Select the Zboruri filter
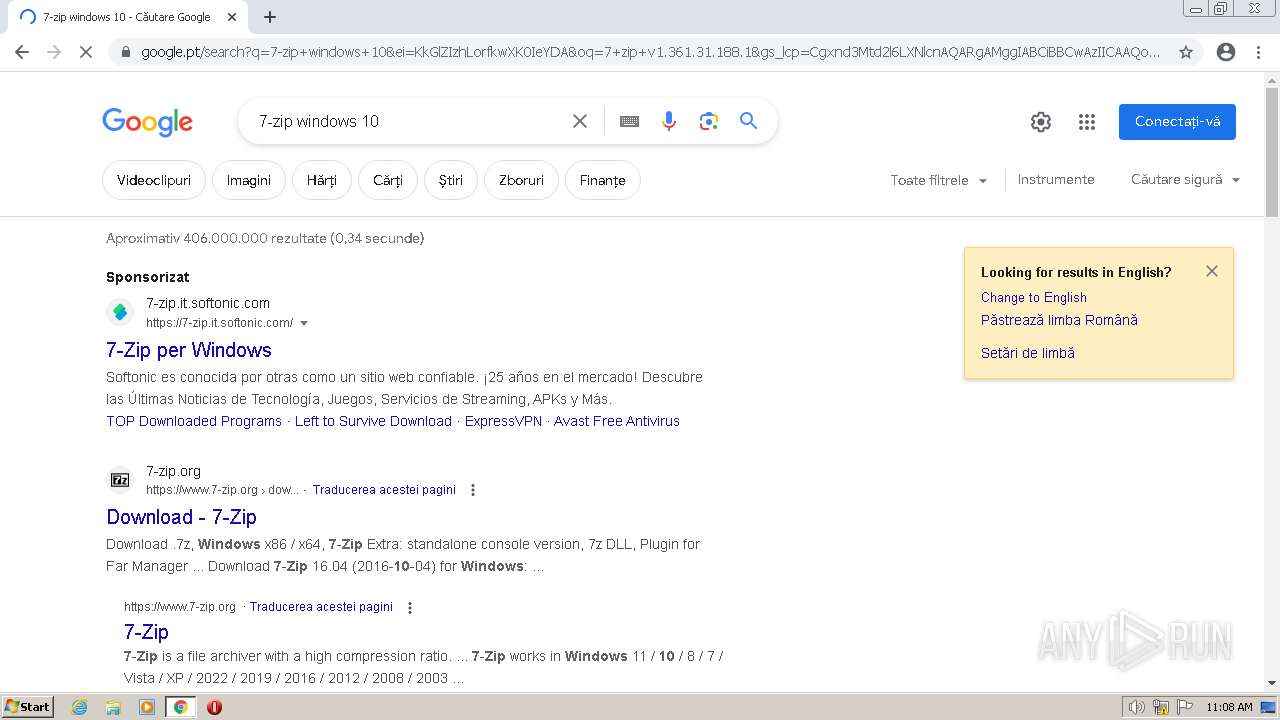The image size is (1280, 720). coord(521,180)
